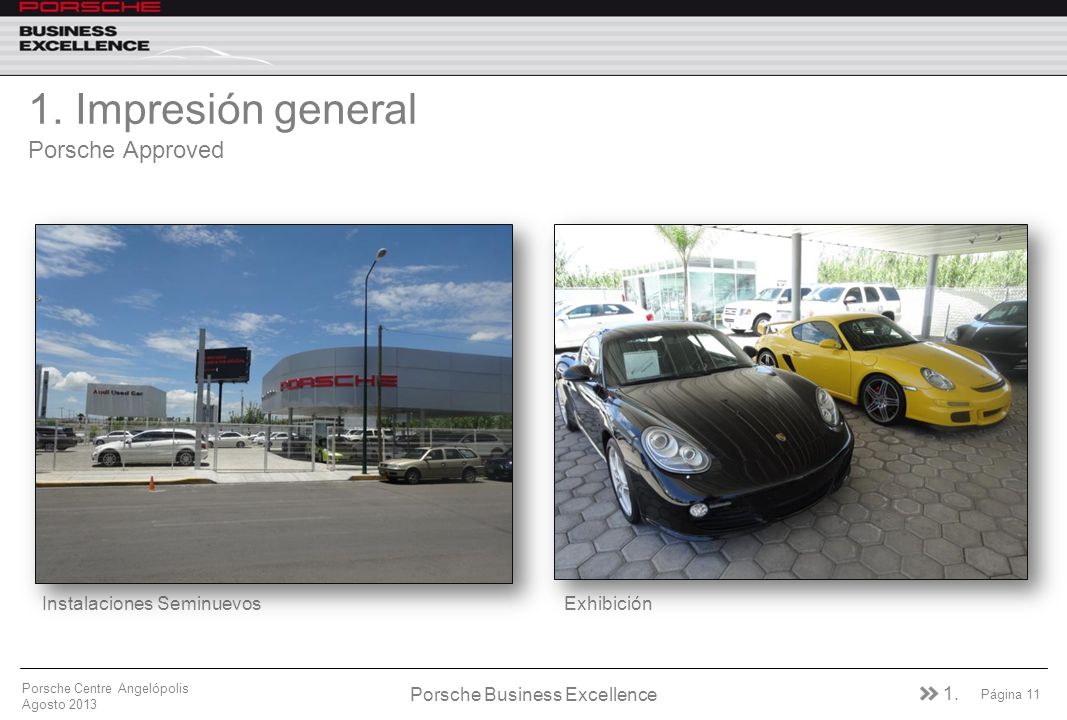
Task: Click the 'Porsche Business Excellence' footer title
Action: pyautogui.click(x=534, y=694)
